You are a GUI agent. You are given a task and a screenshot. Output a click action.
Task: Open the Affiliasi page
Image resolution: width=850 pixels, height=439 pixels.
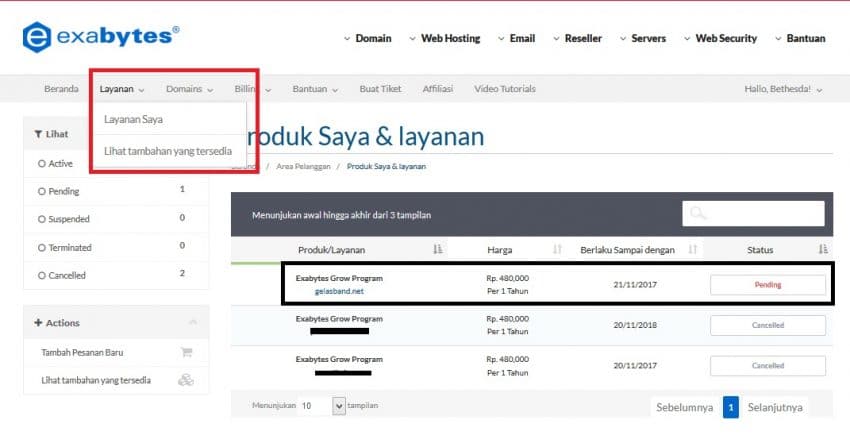coord(437,89)
